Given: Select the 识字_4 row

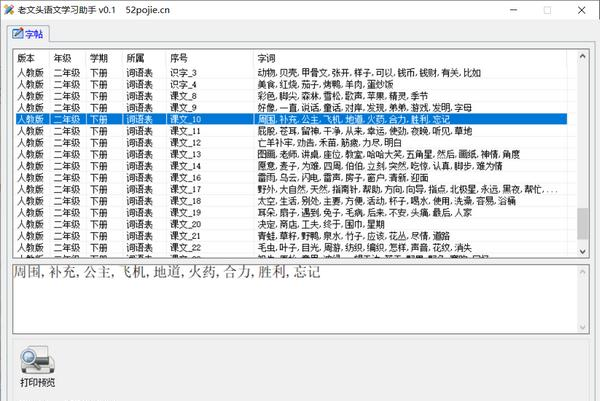Looking at the screenshot, I should [x=291, y=84].
